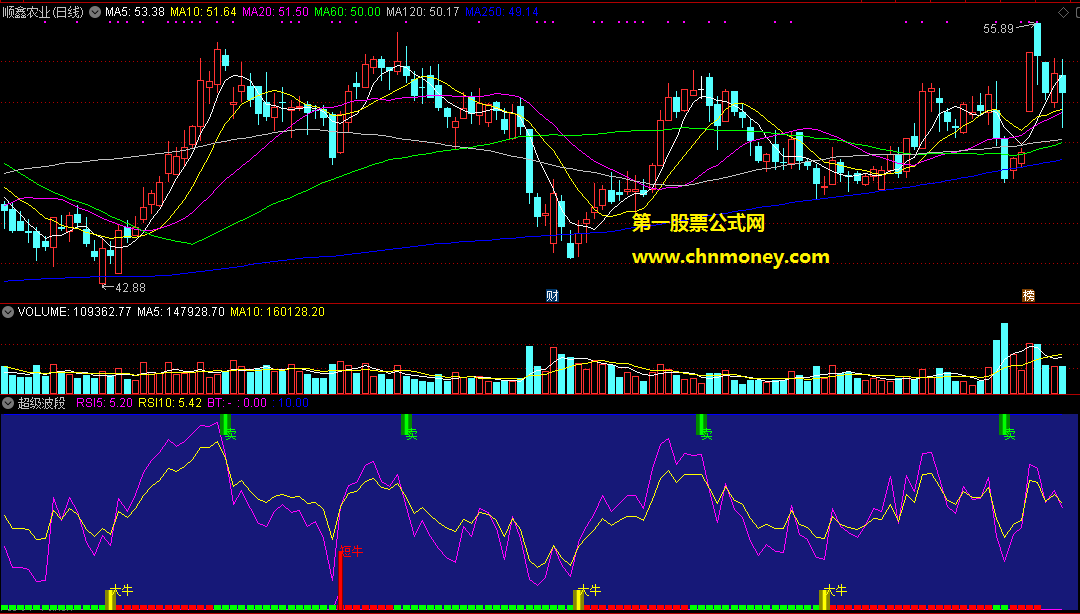Image resolution: width=1080 pixels, height=614 pixels.
Task: Click the 42.88 low price label
Action: pyautogui.click(x=129, y=287)
